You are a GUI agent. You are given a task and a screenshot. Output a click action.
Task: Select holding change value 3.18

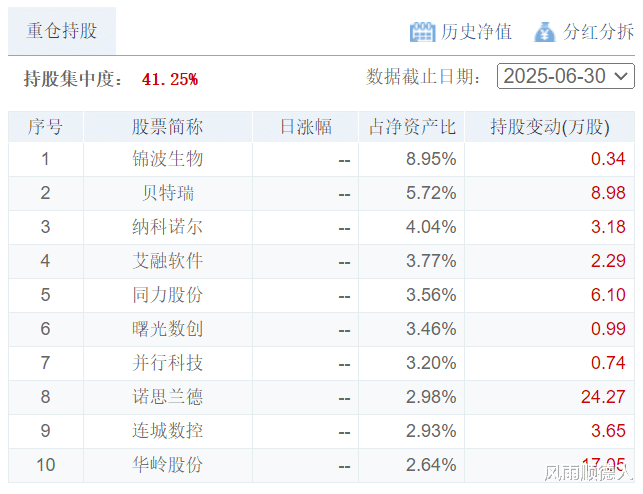pos(608,227)
